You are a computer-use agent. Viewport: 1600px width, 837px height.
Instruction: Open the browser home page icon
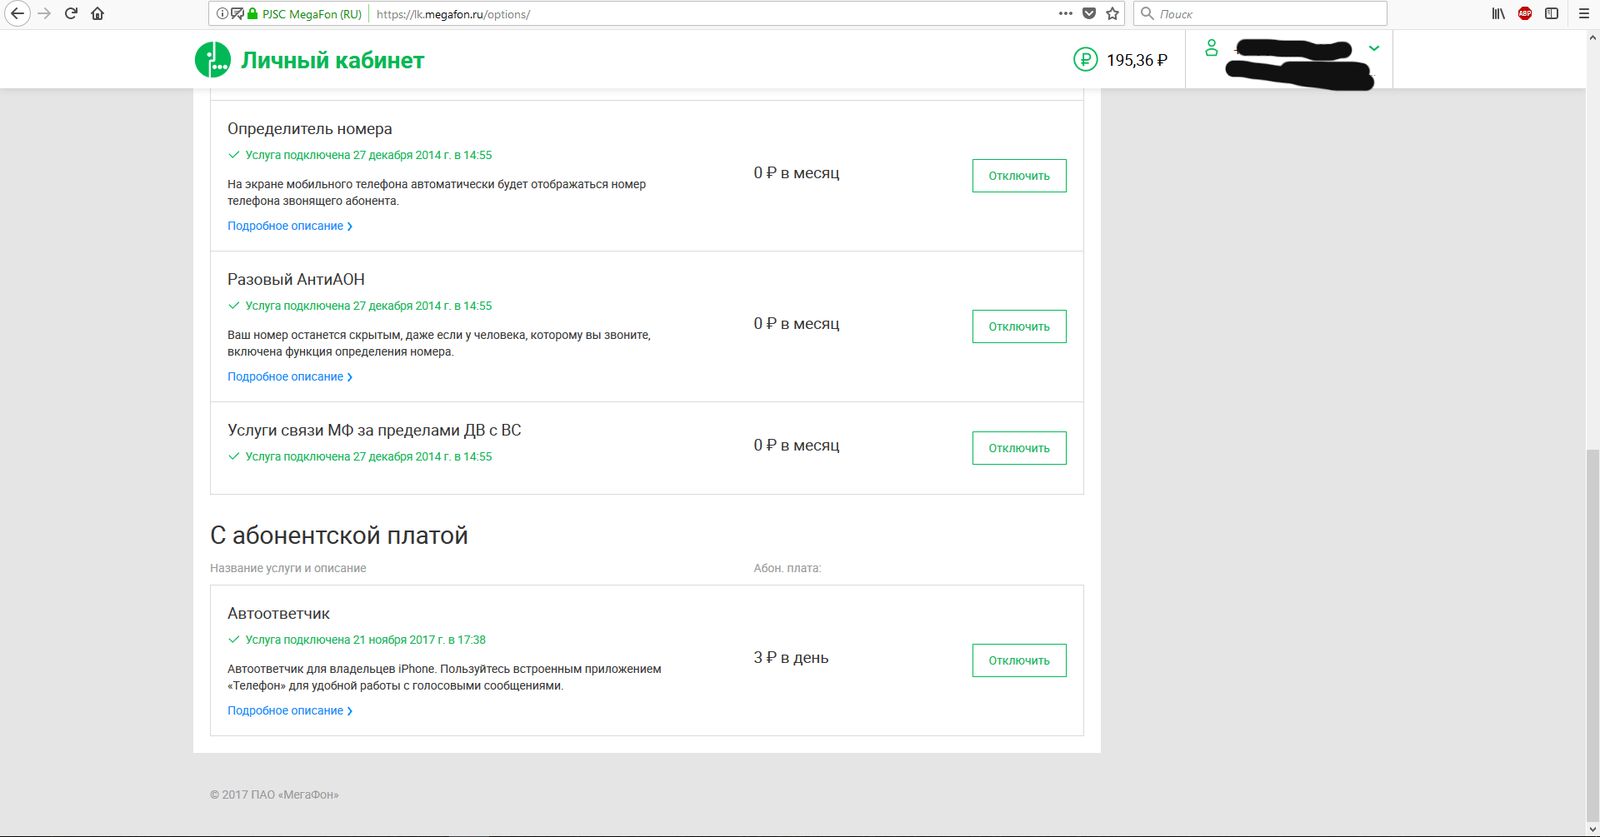click(x=97, y=14)
